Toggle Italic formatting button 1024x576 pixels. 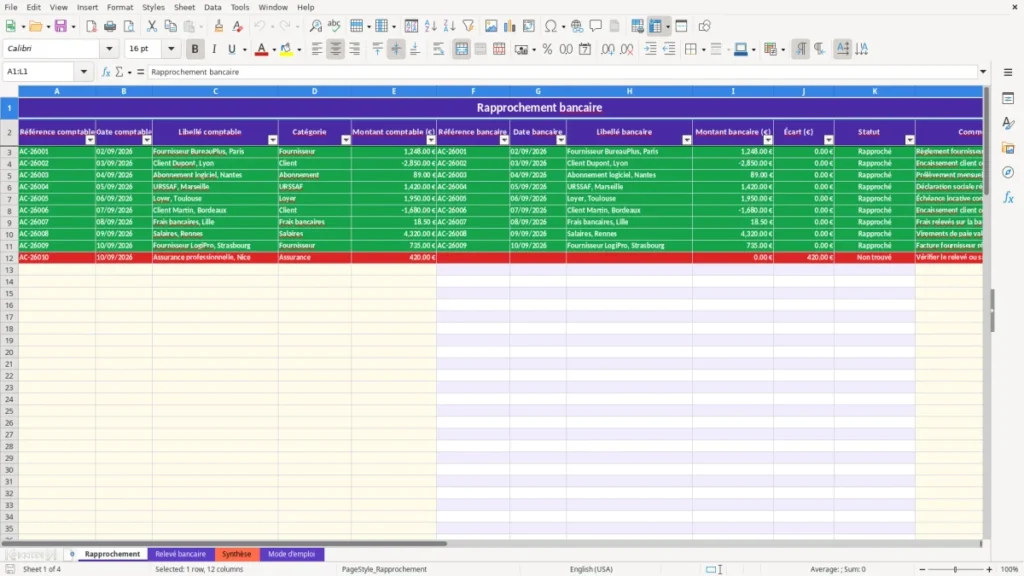pyautogui.click(x=214, y=49)
